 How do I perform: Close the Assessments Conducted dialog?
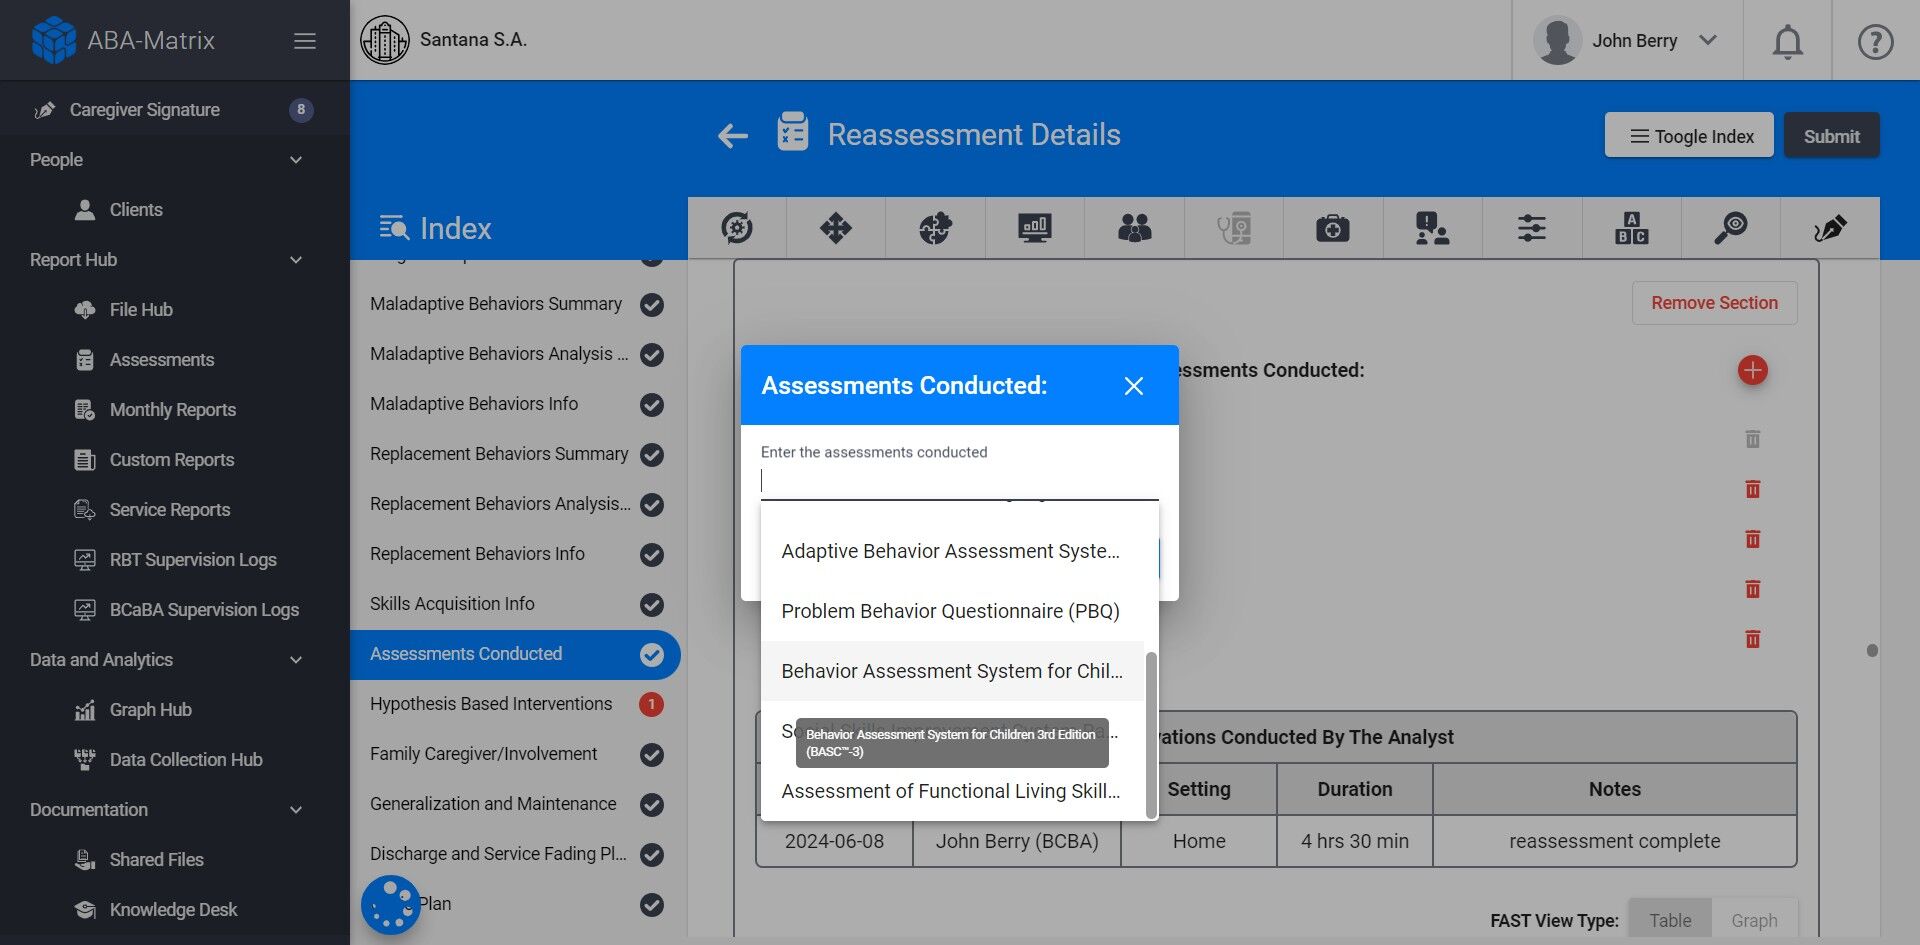tap(1133, 386)
